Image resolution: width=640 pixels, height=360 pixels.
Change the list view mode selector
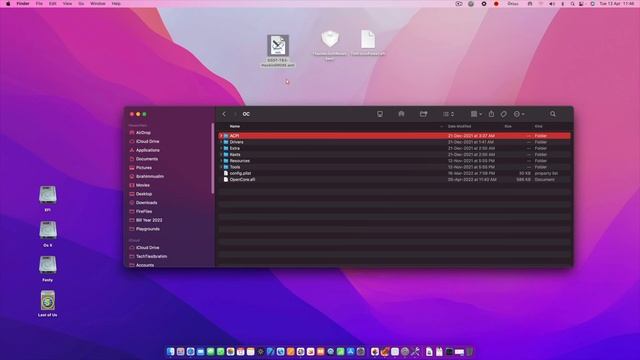coord(448,114)
